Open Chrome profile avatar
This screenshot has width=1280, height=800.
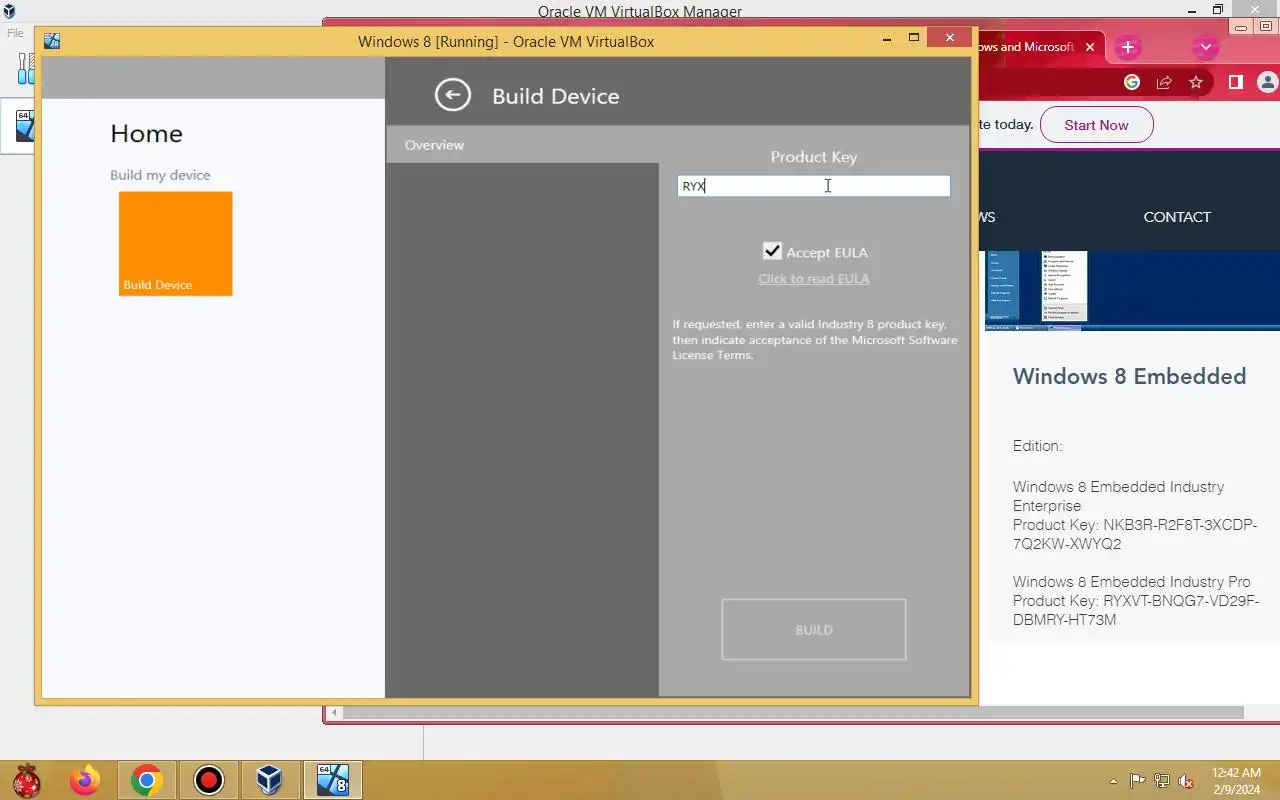(x=1268, y=83)
